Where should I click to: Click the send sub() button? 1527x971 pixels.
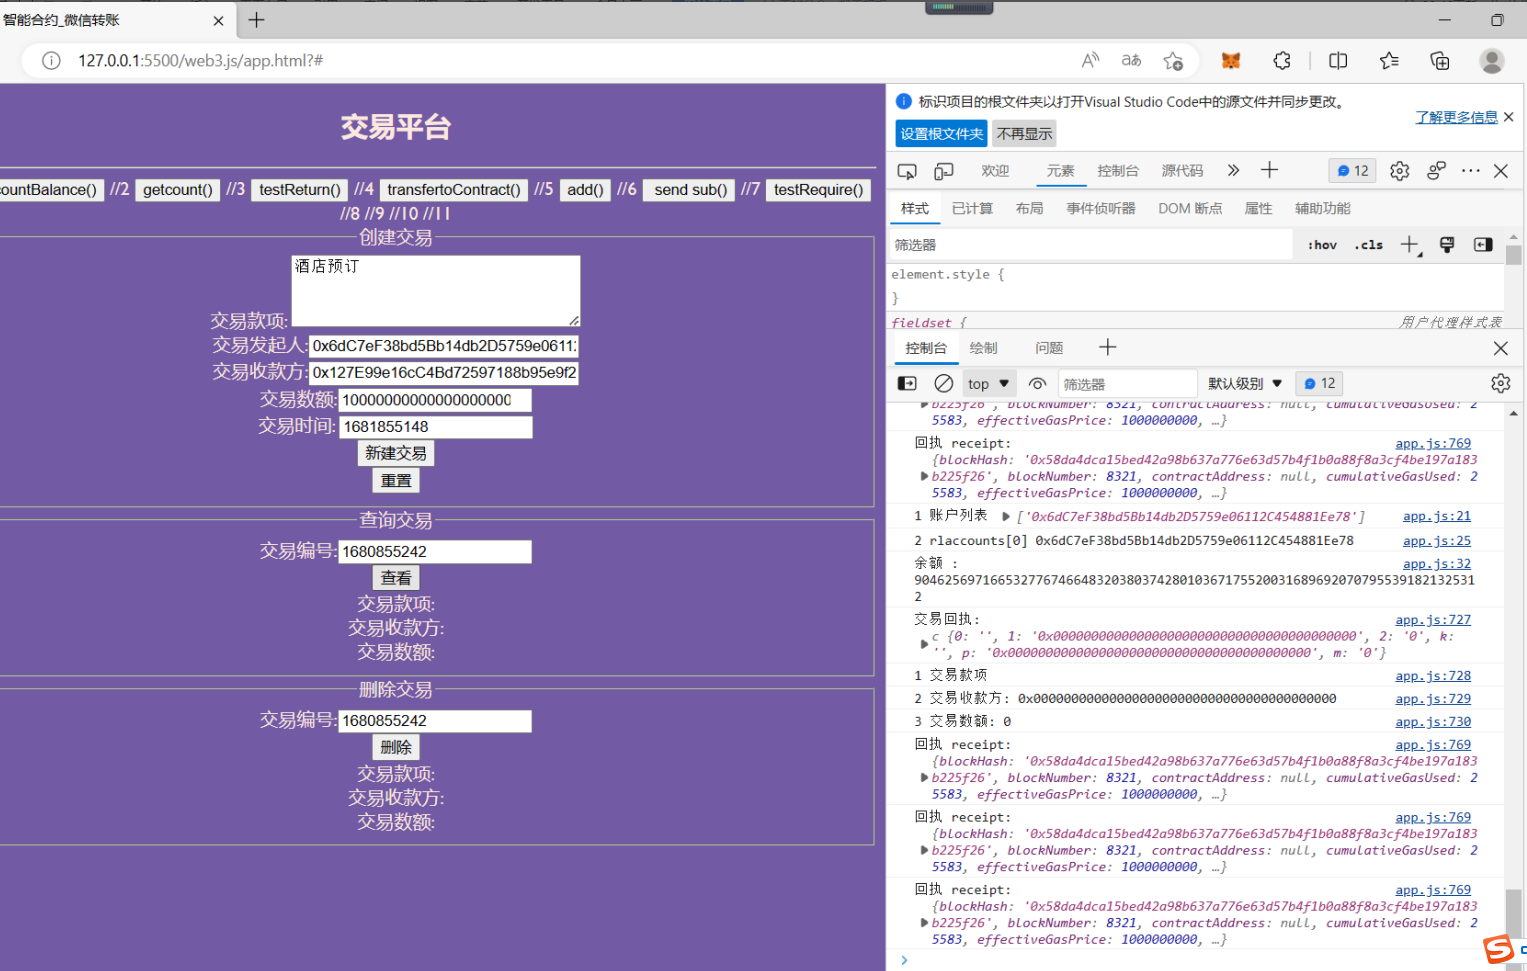(690, 189)
